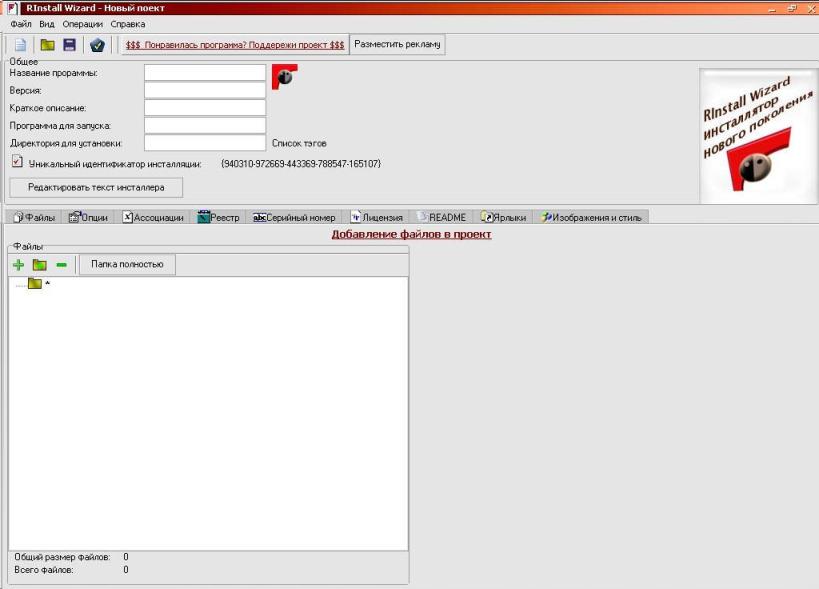
Task: Click the Версия input field
Action: click(205, 90)
